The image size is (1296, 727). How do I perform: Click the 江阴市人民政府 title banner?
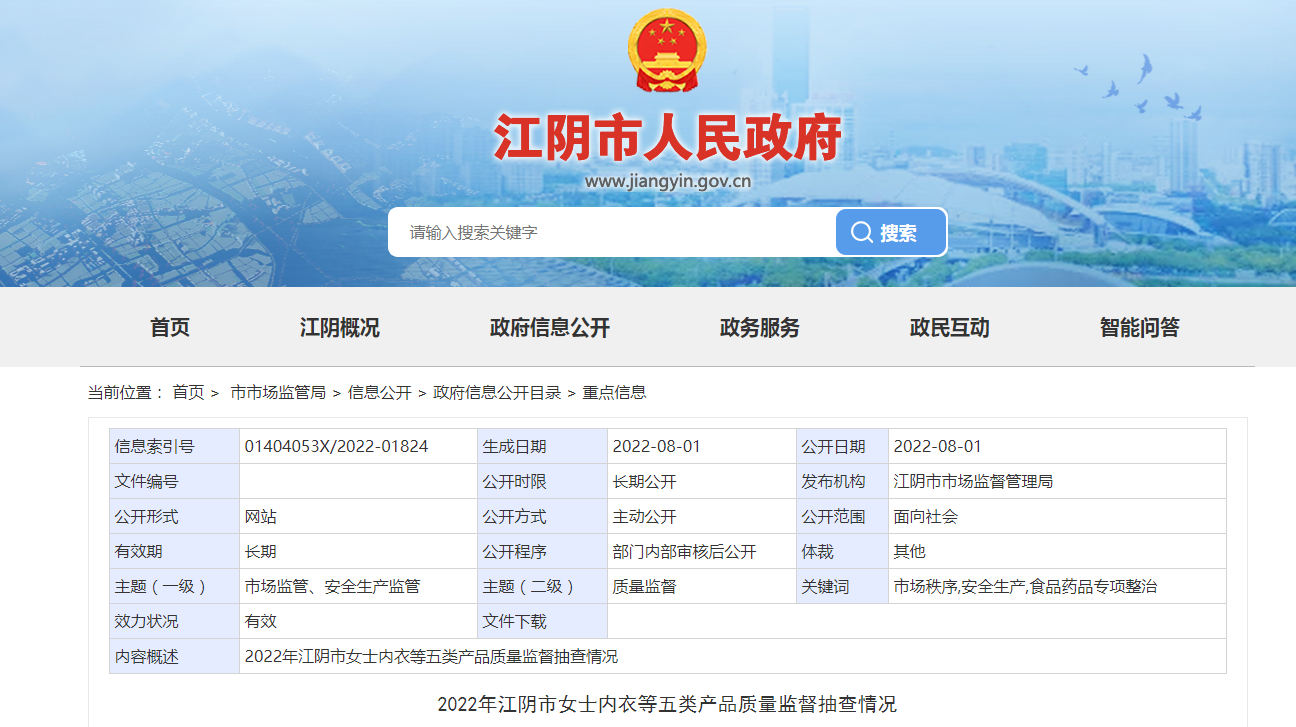point(667,138)
